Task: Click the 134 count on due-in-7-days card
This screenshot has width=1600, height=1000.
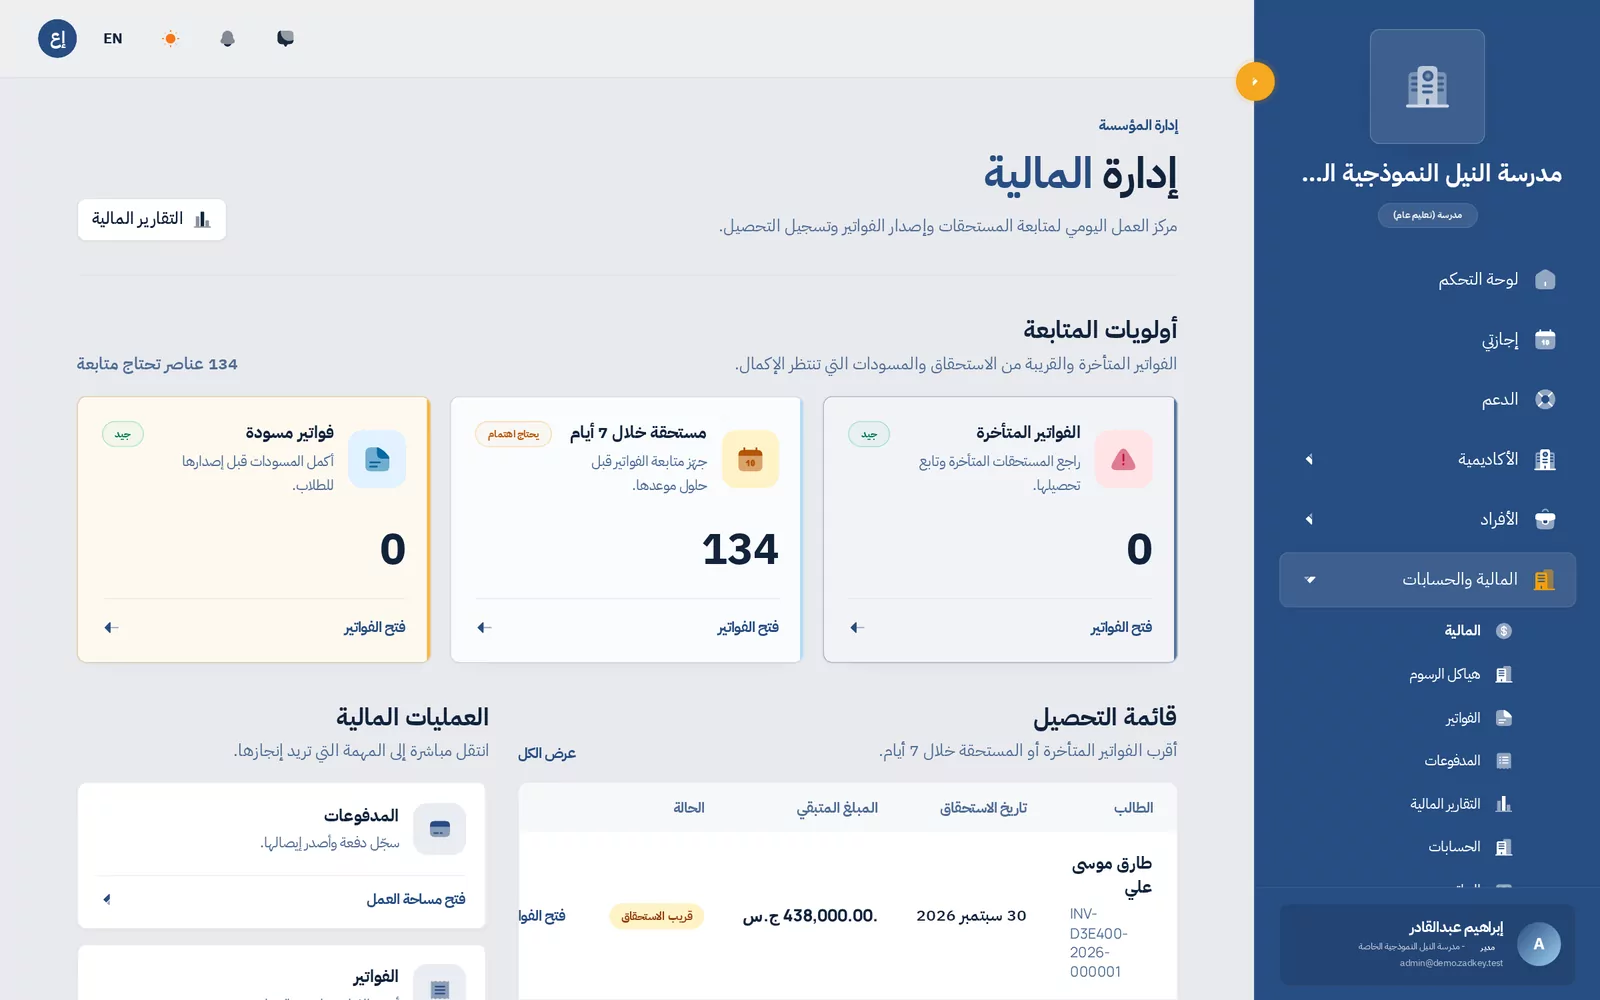Action: click(740, 549)
